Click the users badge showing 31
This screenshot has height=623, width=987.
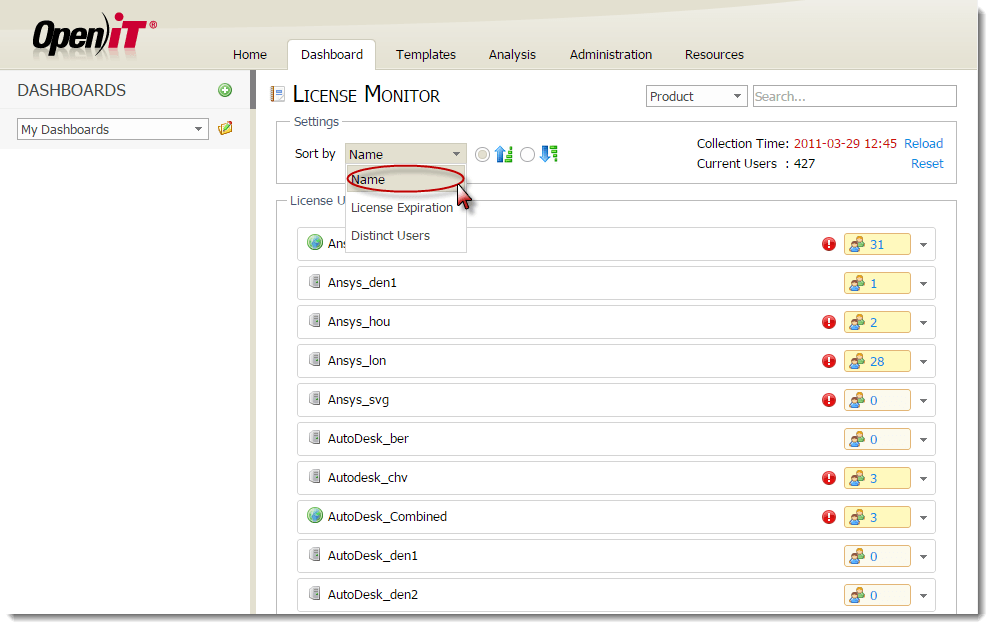point(877,244)
